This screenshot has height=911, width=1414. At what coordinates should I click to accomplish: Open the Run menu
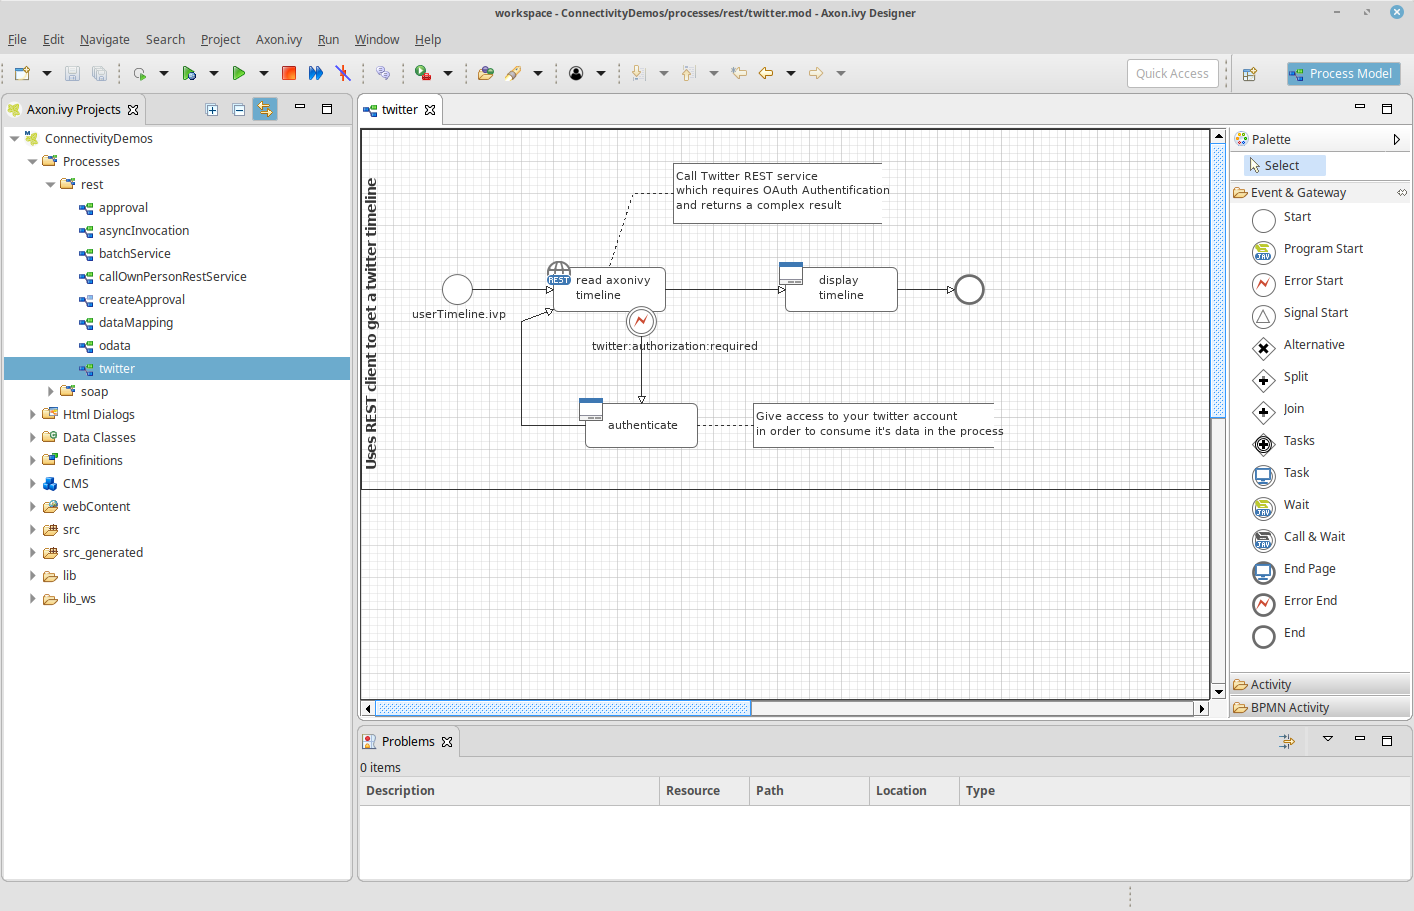tap(328, 40)
